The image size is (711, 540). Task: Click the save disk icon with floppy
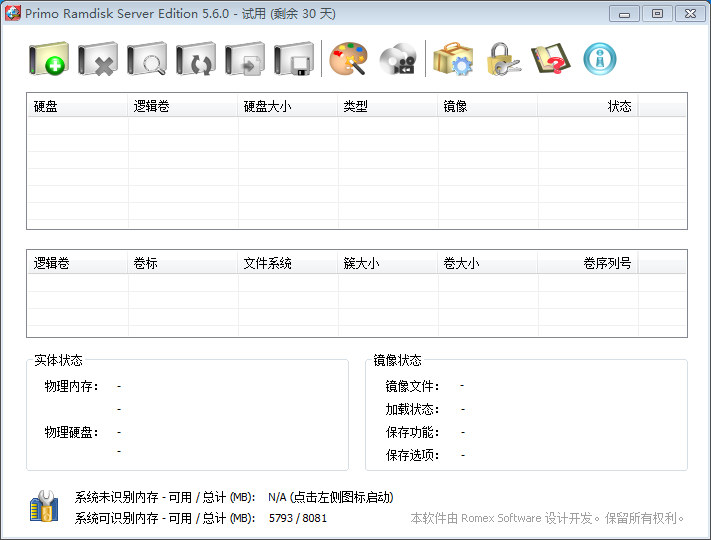click(x=294, y=59)
